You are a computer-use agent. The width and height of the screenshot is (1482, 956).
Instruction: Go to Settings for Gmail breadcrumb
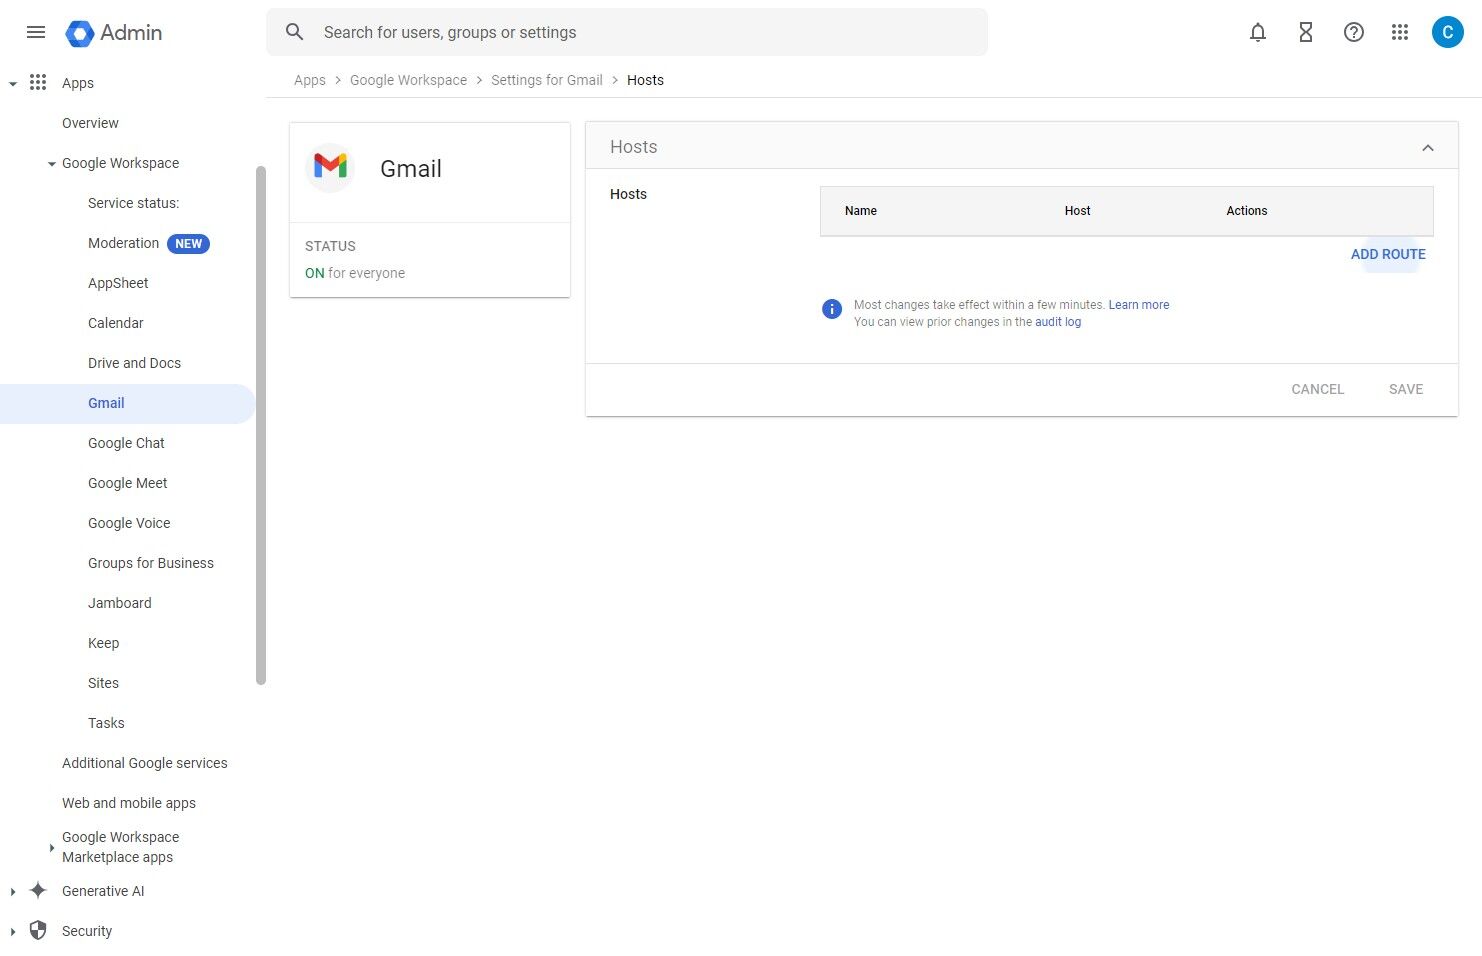tap(547, 80)
